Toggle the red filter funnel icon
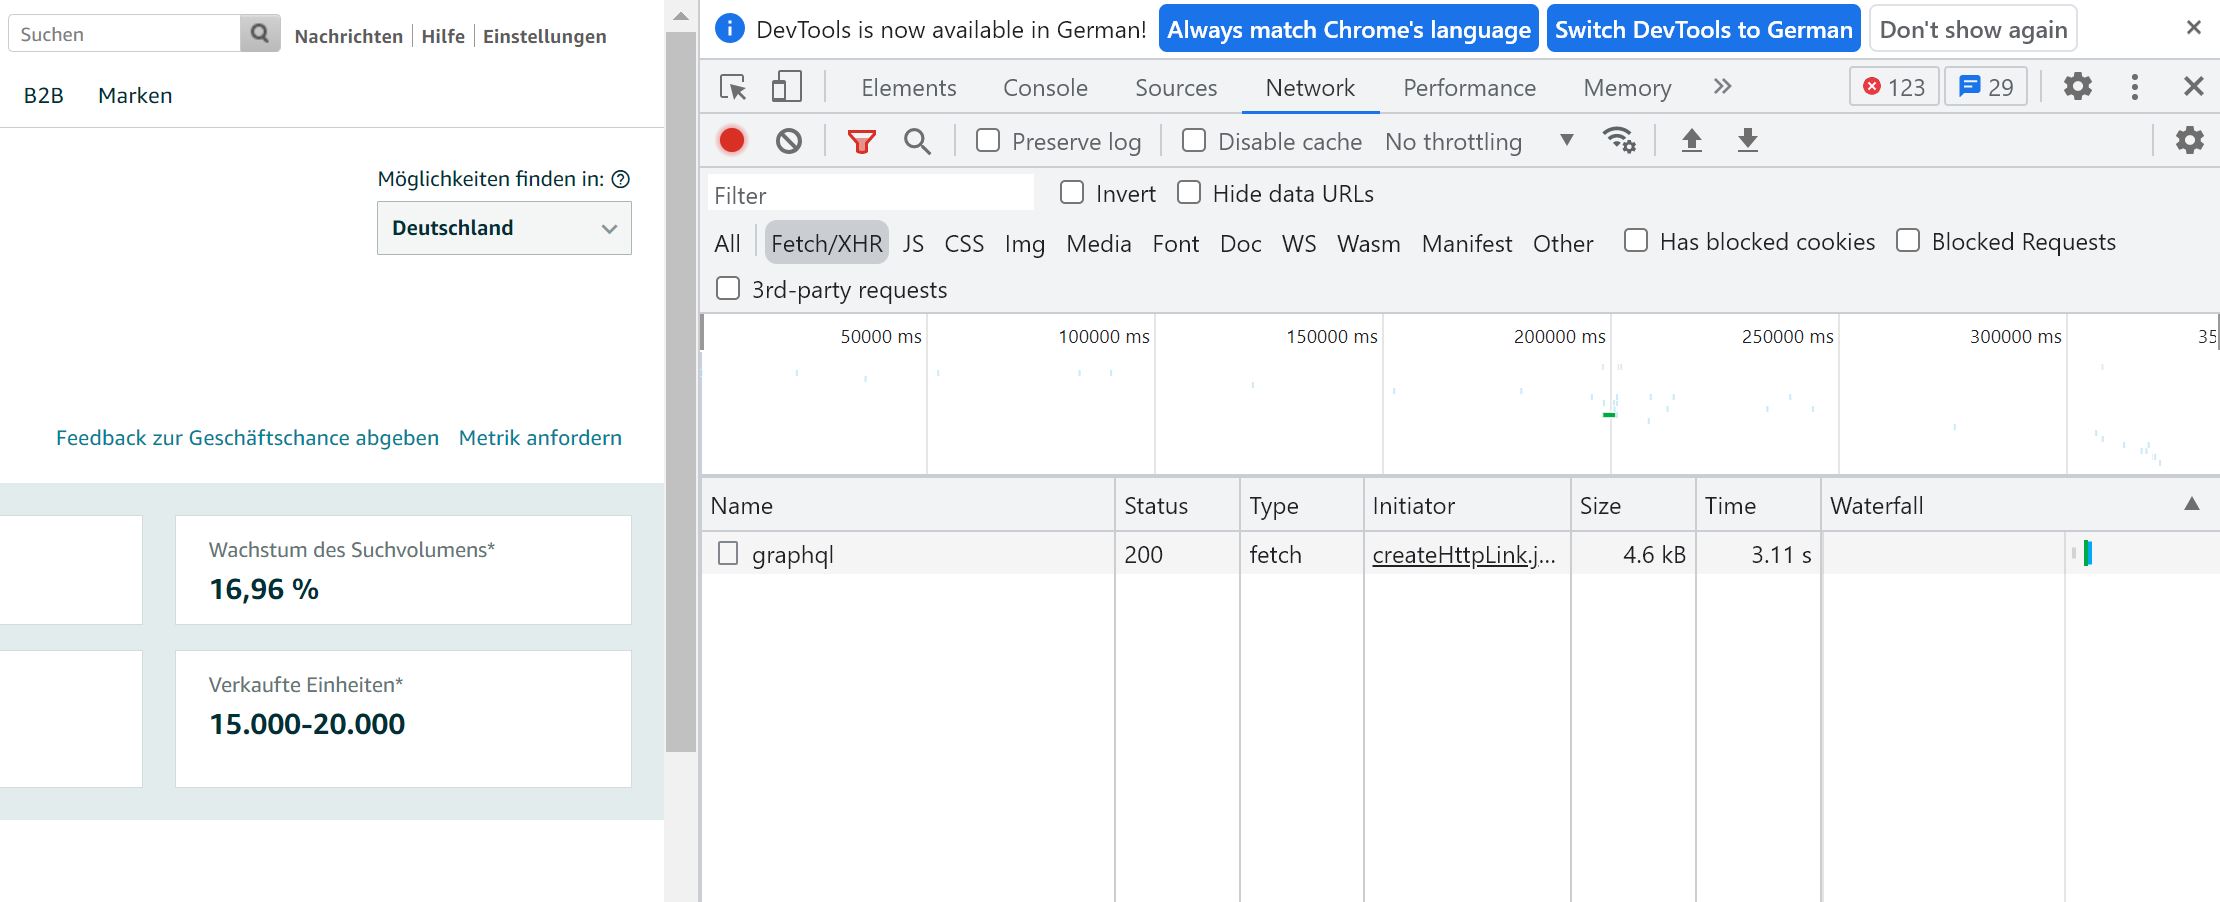 (861, 141)
